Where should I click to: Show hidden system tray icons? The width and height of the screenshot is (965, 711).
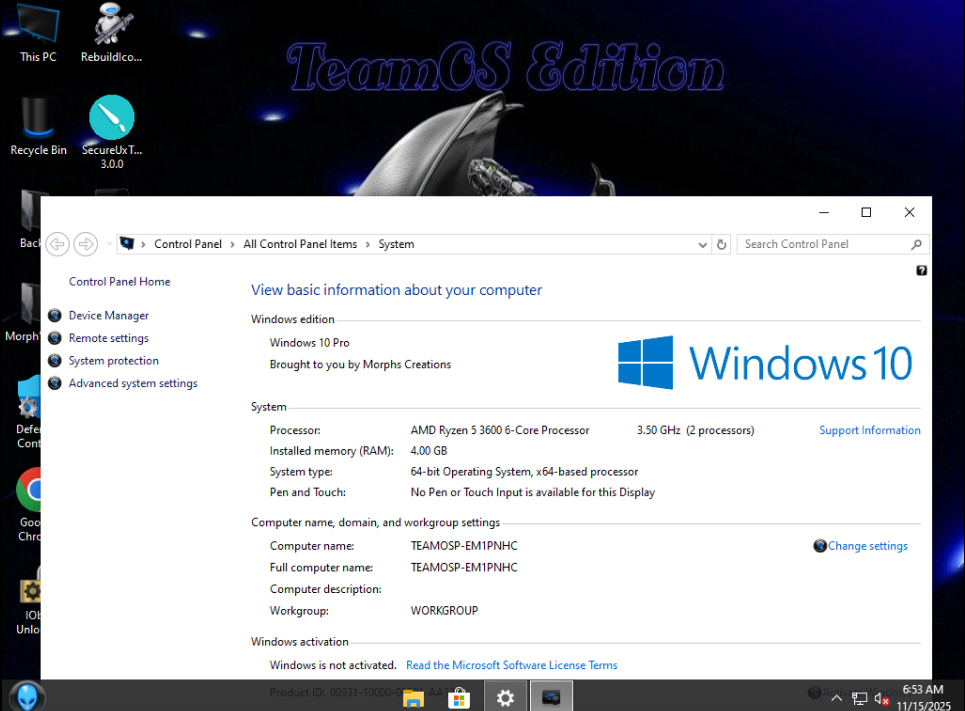pyautogui.click(x=836, y=697)
